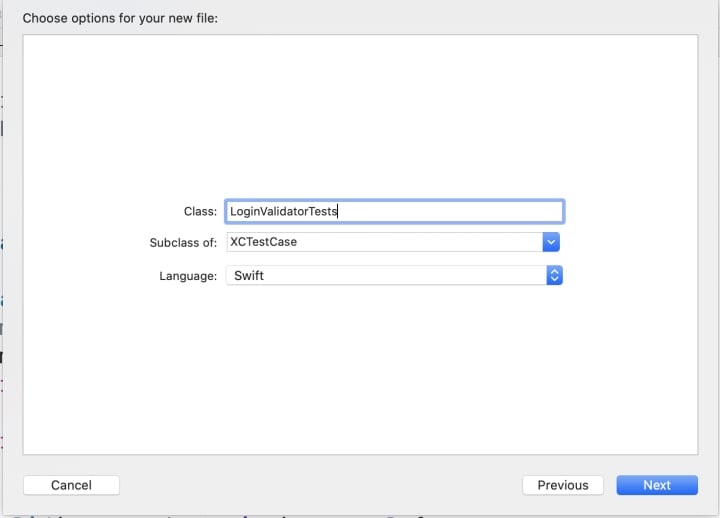This screenshot has height=518, width=720.
Task: Expand the Subclass of dropdown arrow
Action: point(551,242)
